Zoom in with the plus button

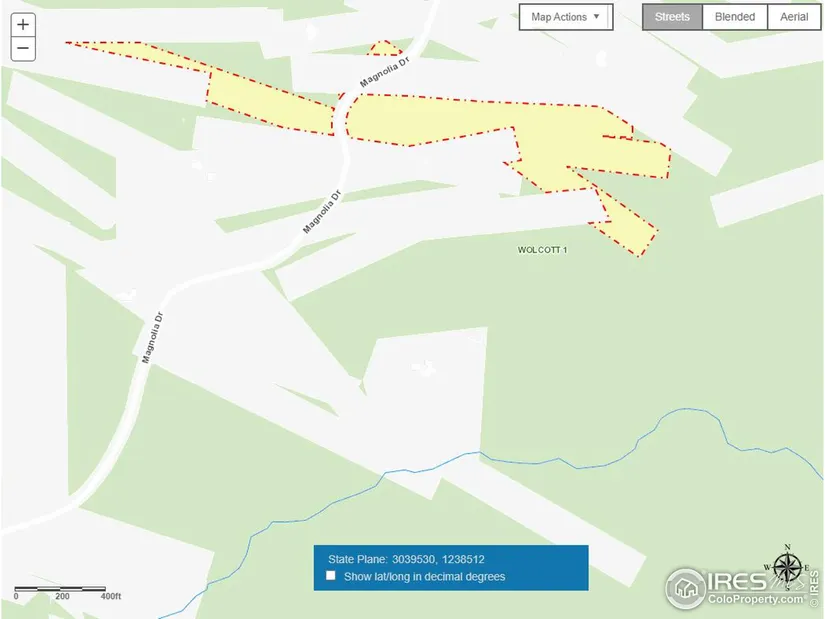tap(23, 25)
